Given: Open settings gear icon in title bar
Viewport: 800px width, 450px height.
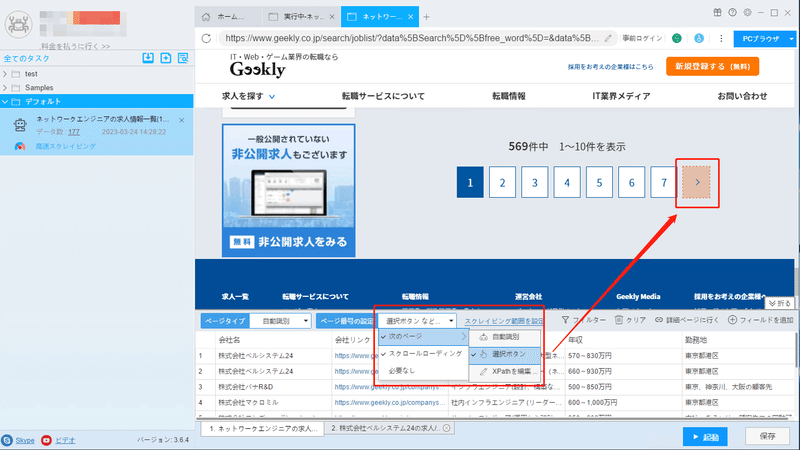Looking at the screenshot, I should (747, 12).
